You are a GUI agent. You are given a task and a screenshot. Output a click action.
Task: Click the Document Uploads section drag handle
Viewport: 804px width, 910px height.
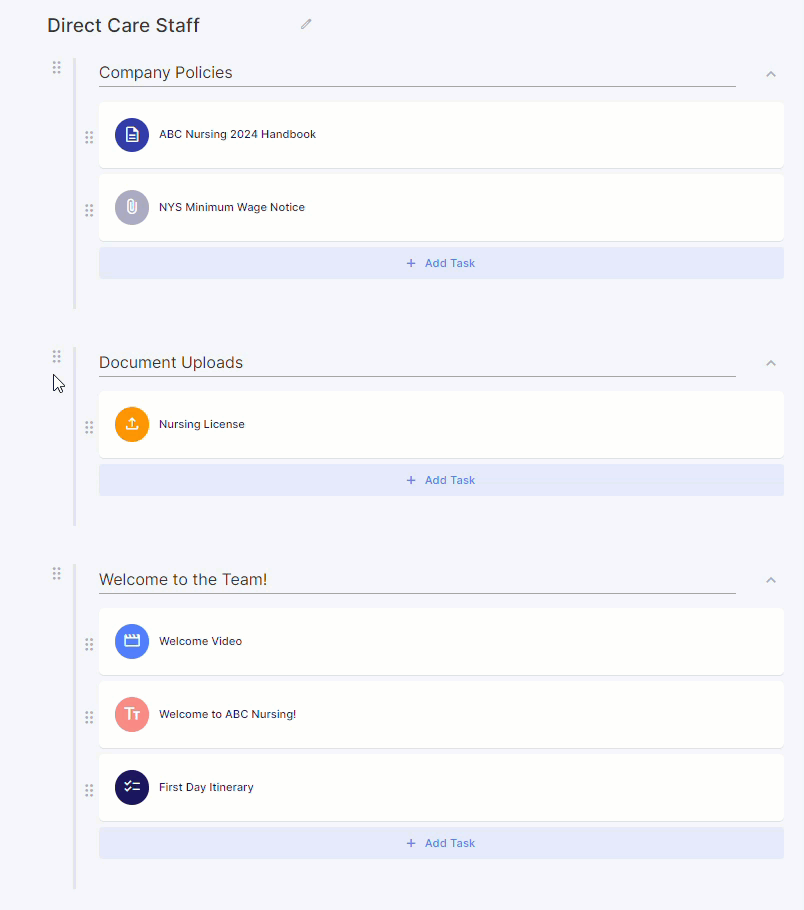[56, 356]
